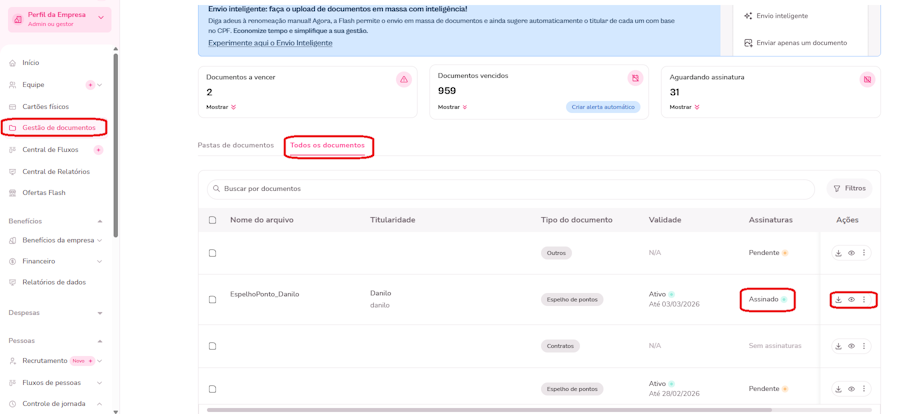This screenshot has height=414, width=900.
Task: Download the EspelhoPonto_Danilo document
Action: [x=838, y=300]
